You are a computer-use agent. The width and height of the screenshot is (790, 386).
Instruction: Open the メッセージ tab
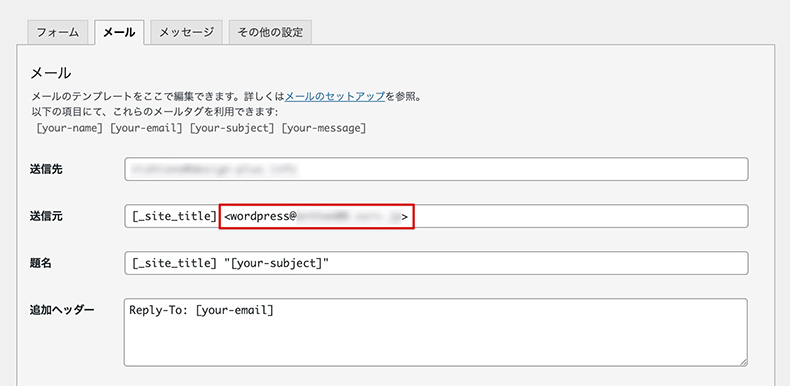pos(186,33)
